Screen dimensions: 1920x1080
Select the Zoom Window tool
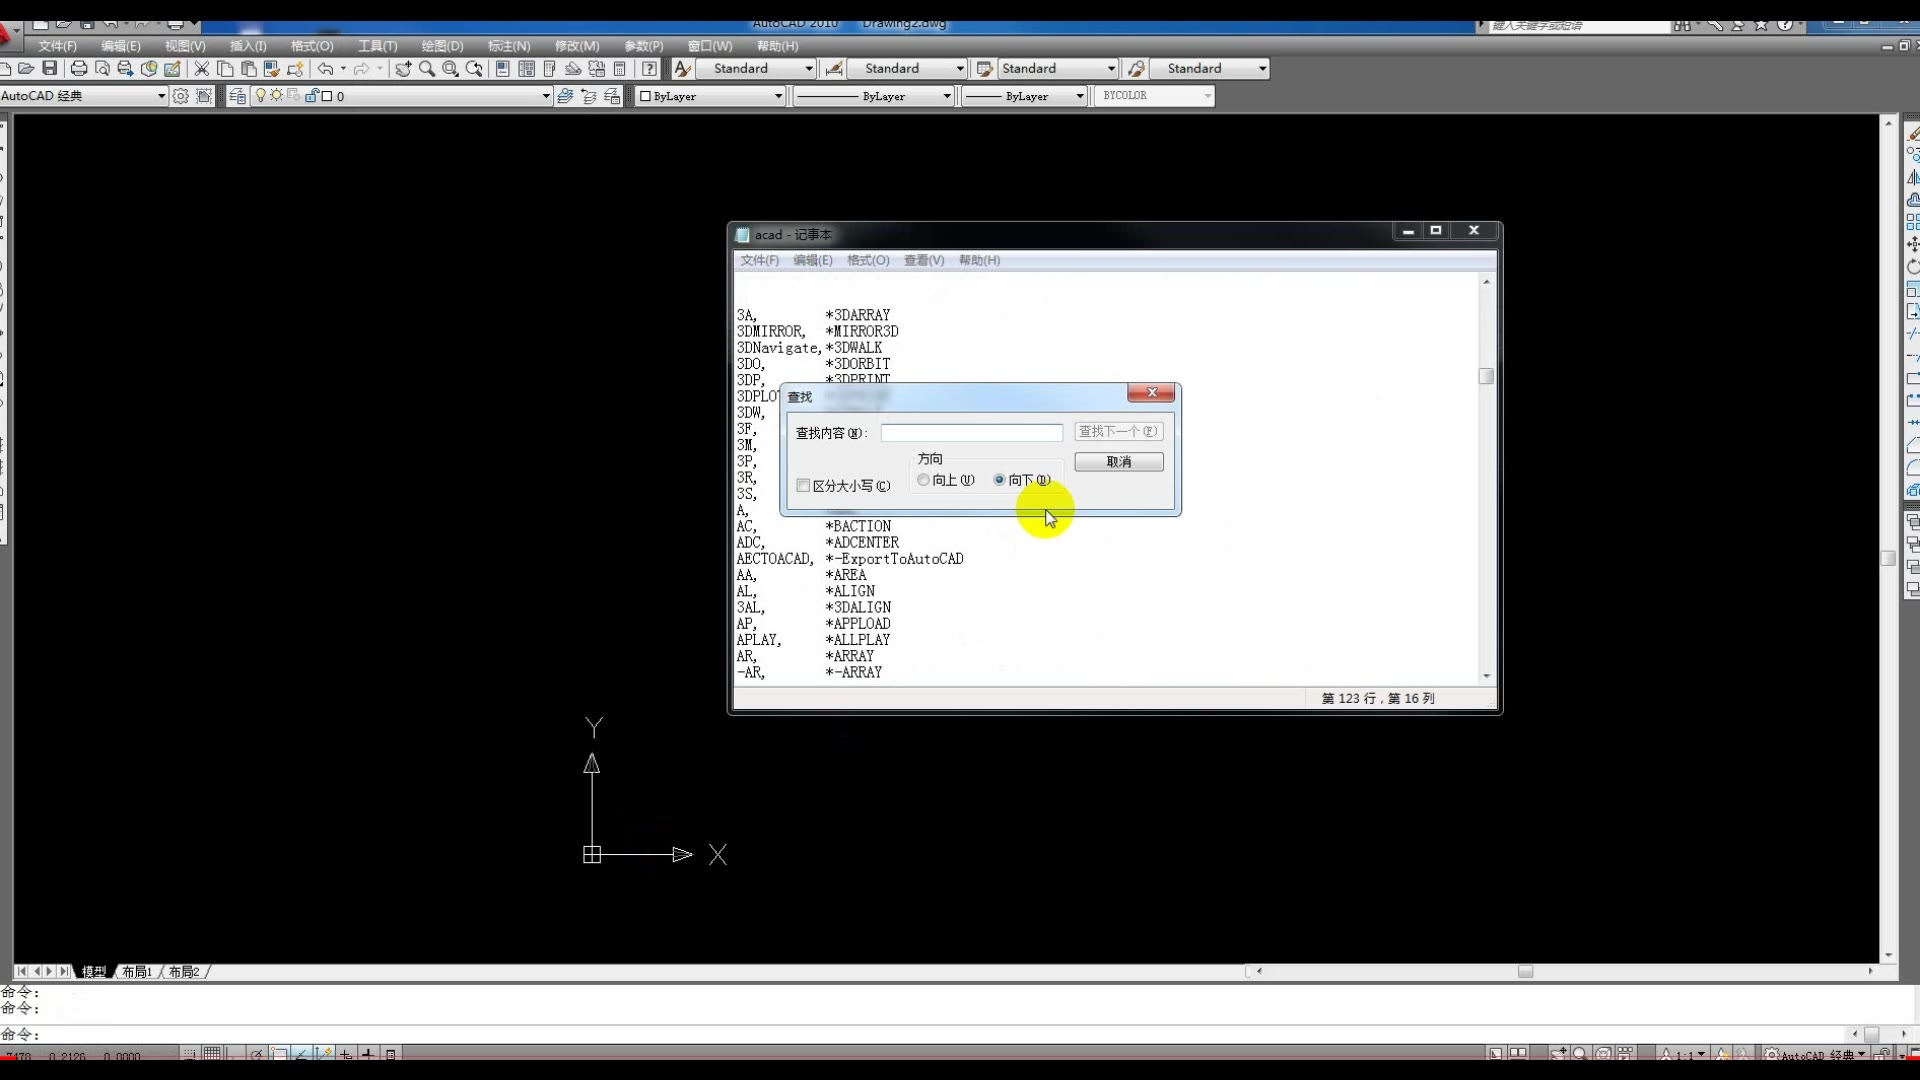tap(450, 68)
